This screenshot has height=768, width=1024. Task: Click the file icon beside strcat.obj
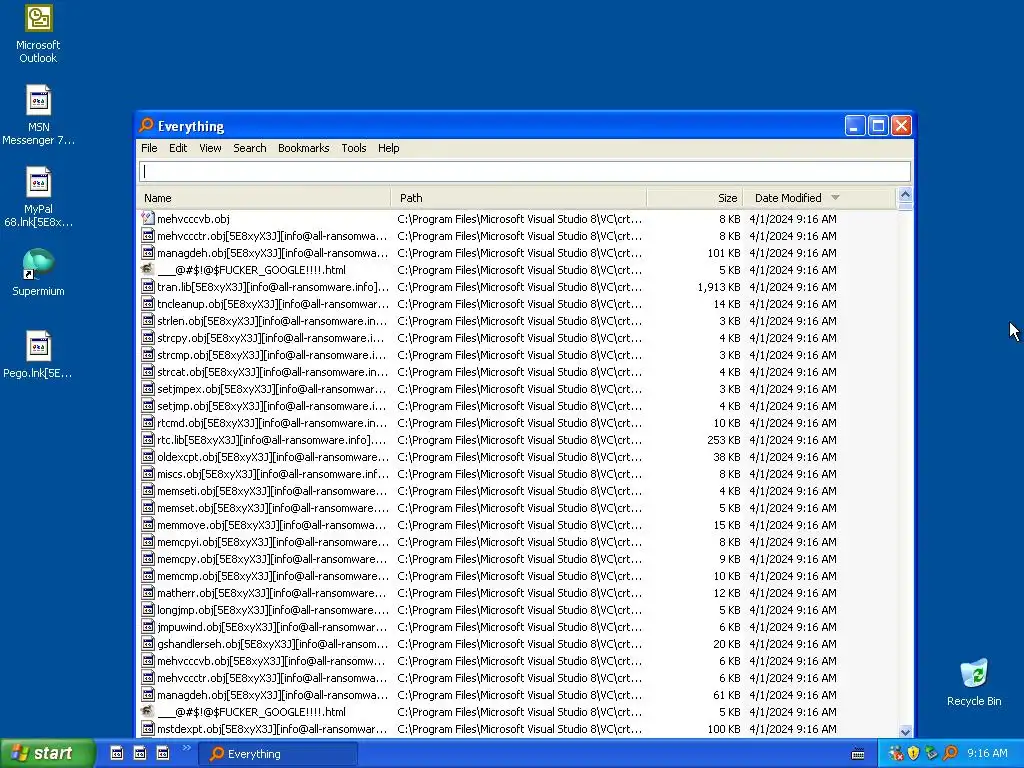[148, 372]
